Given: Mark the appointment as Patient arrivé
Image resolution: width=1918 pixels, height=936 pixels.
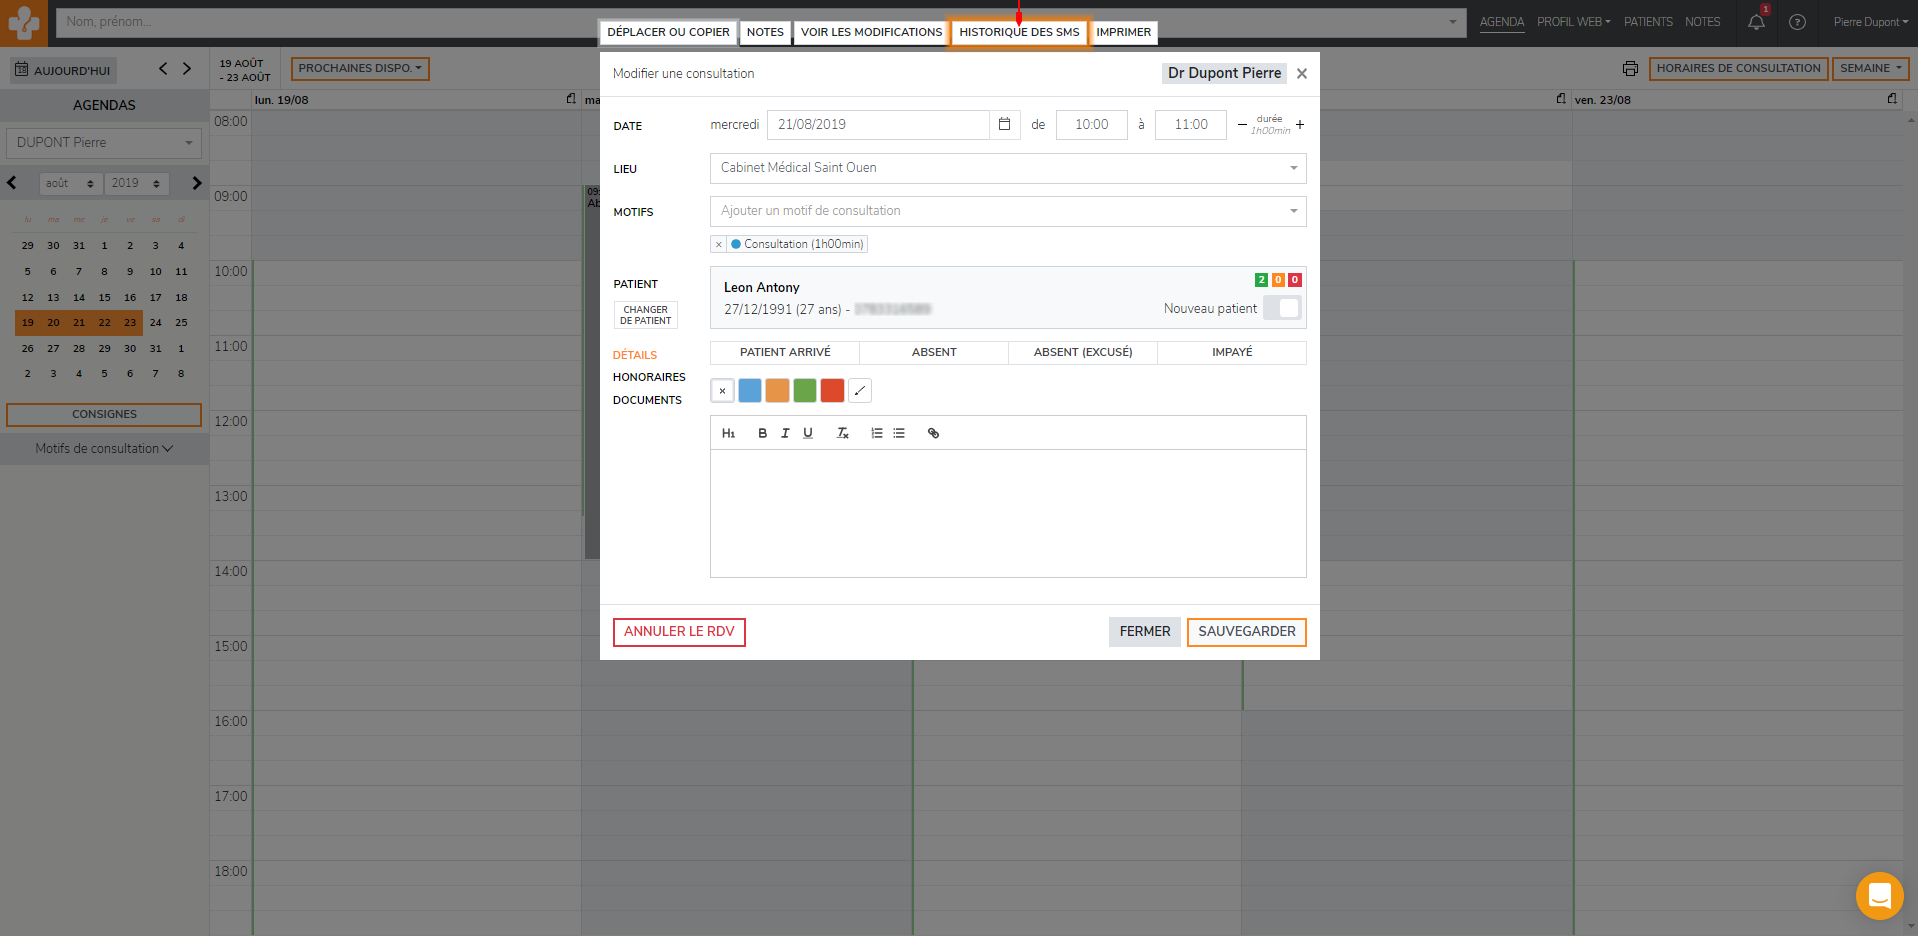Looking at the screenshot, I should (x=785, y=352).
